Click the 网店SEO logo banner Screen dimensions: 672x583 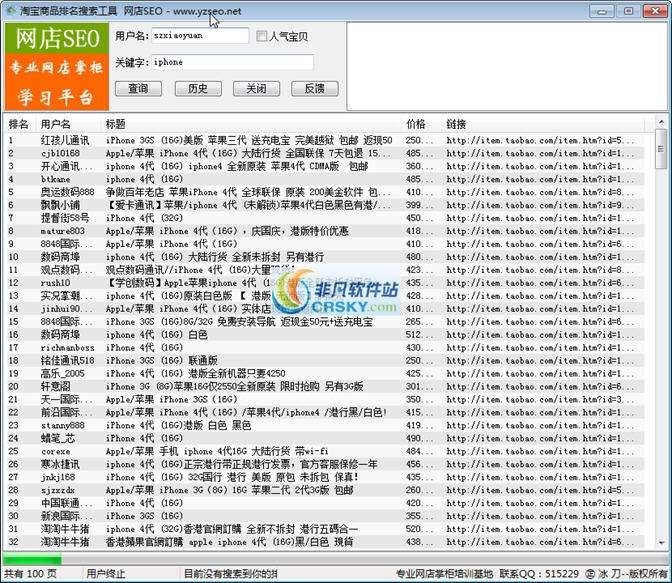coord(57,66)
